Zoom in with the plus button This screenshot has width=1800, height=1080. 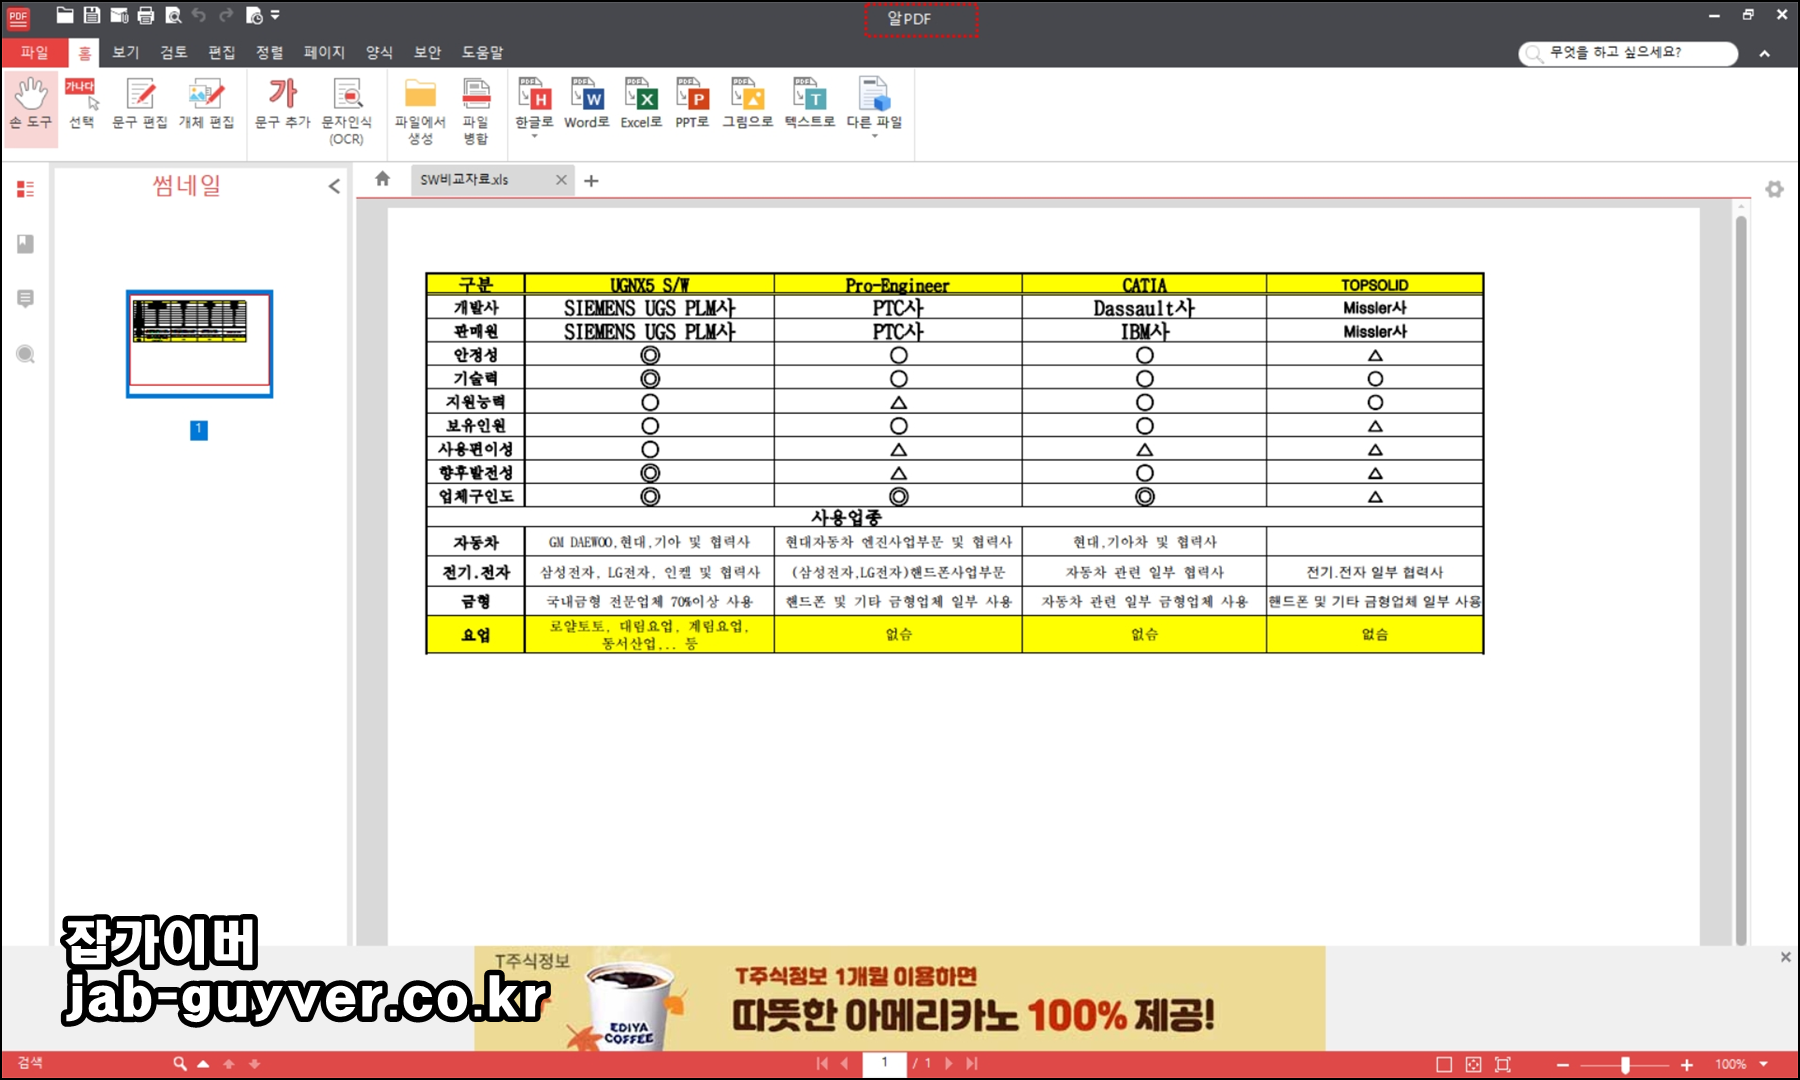tap(1687, 1066)
